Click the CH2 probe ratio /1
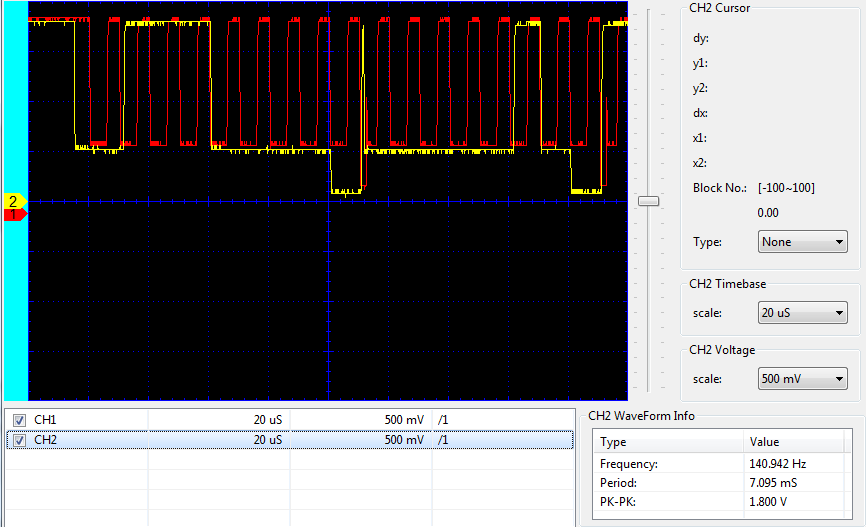Viewport: 866px width, 527px height. (x=443, y=440)
